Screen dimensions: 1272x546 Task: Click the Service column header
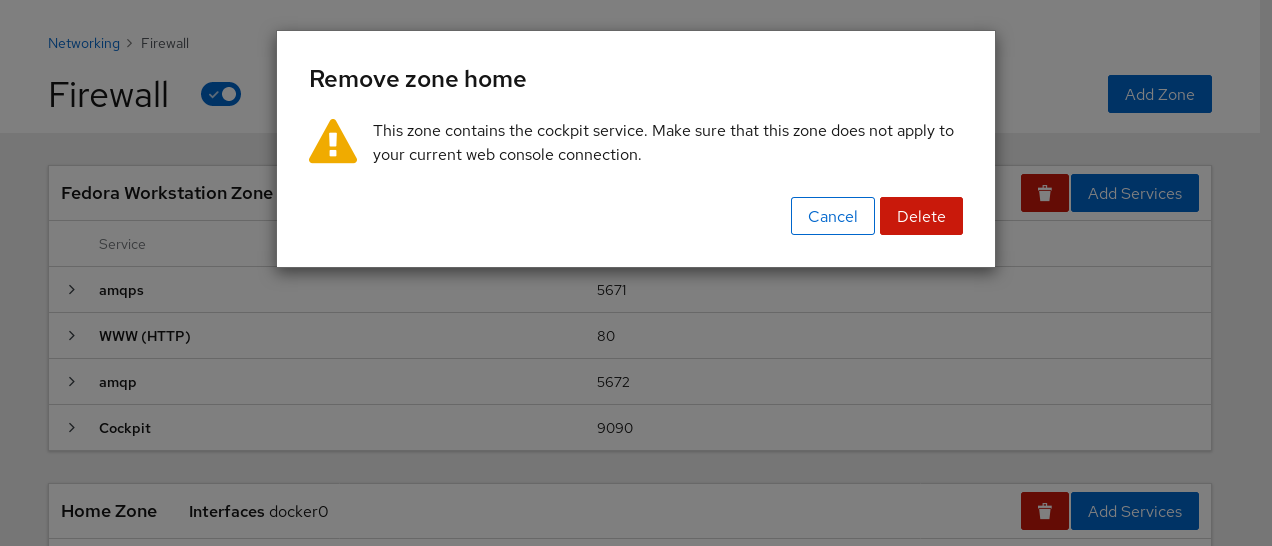122,244
